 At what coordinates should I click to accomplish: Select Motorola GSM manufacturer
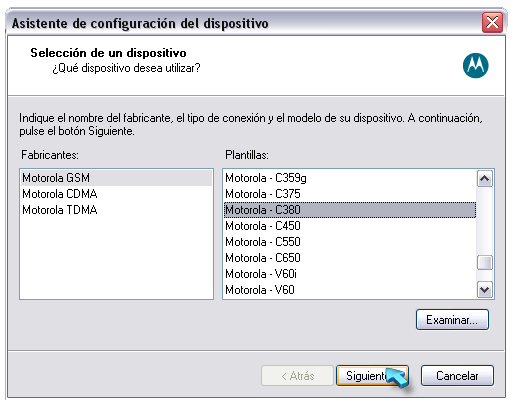click(116, 178)
